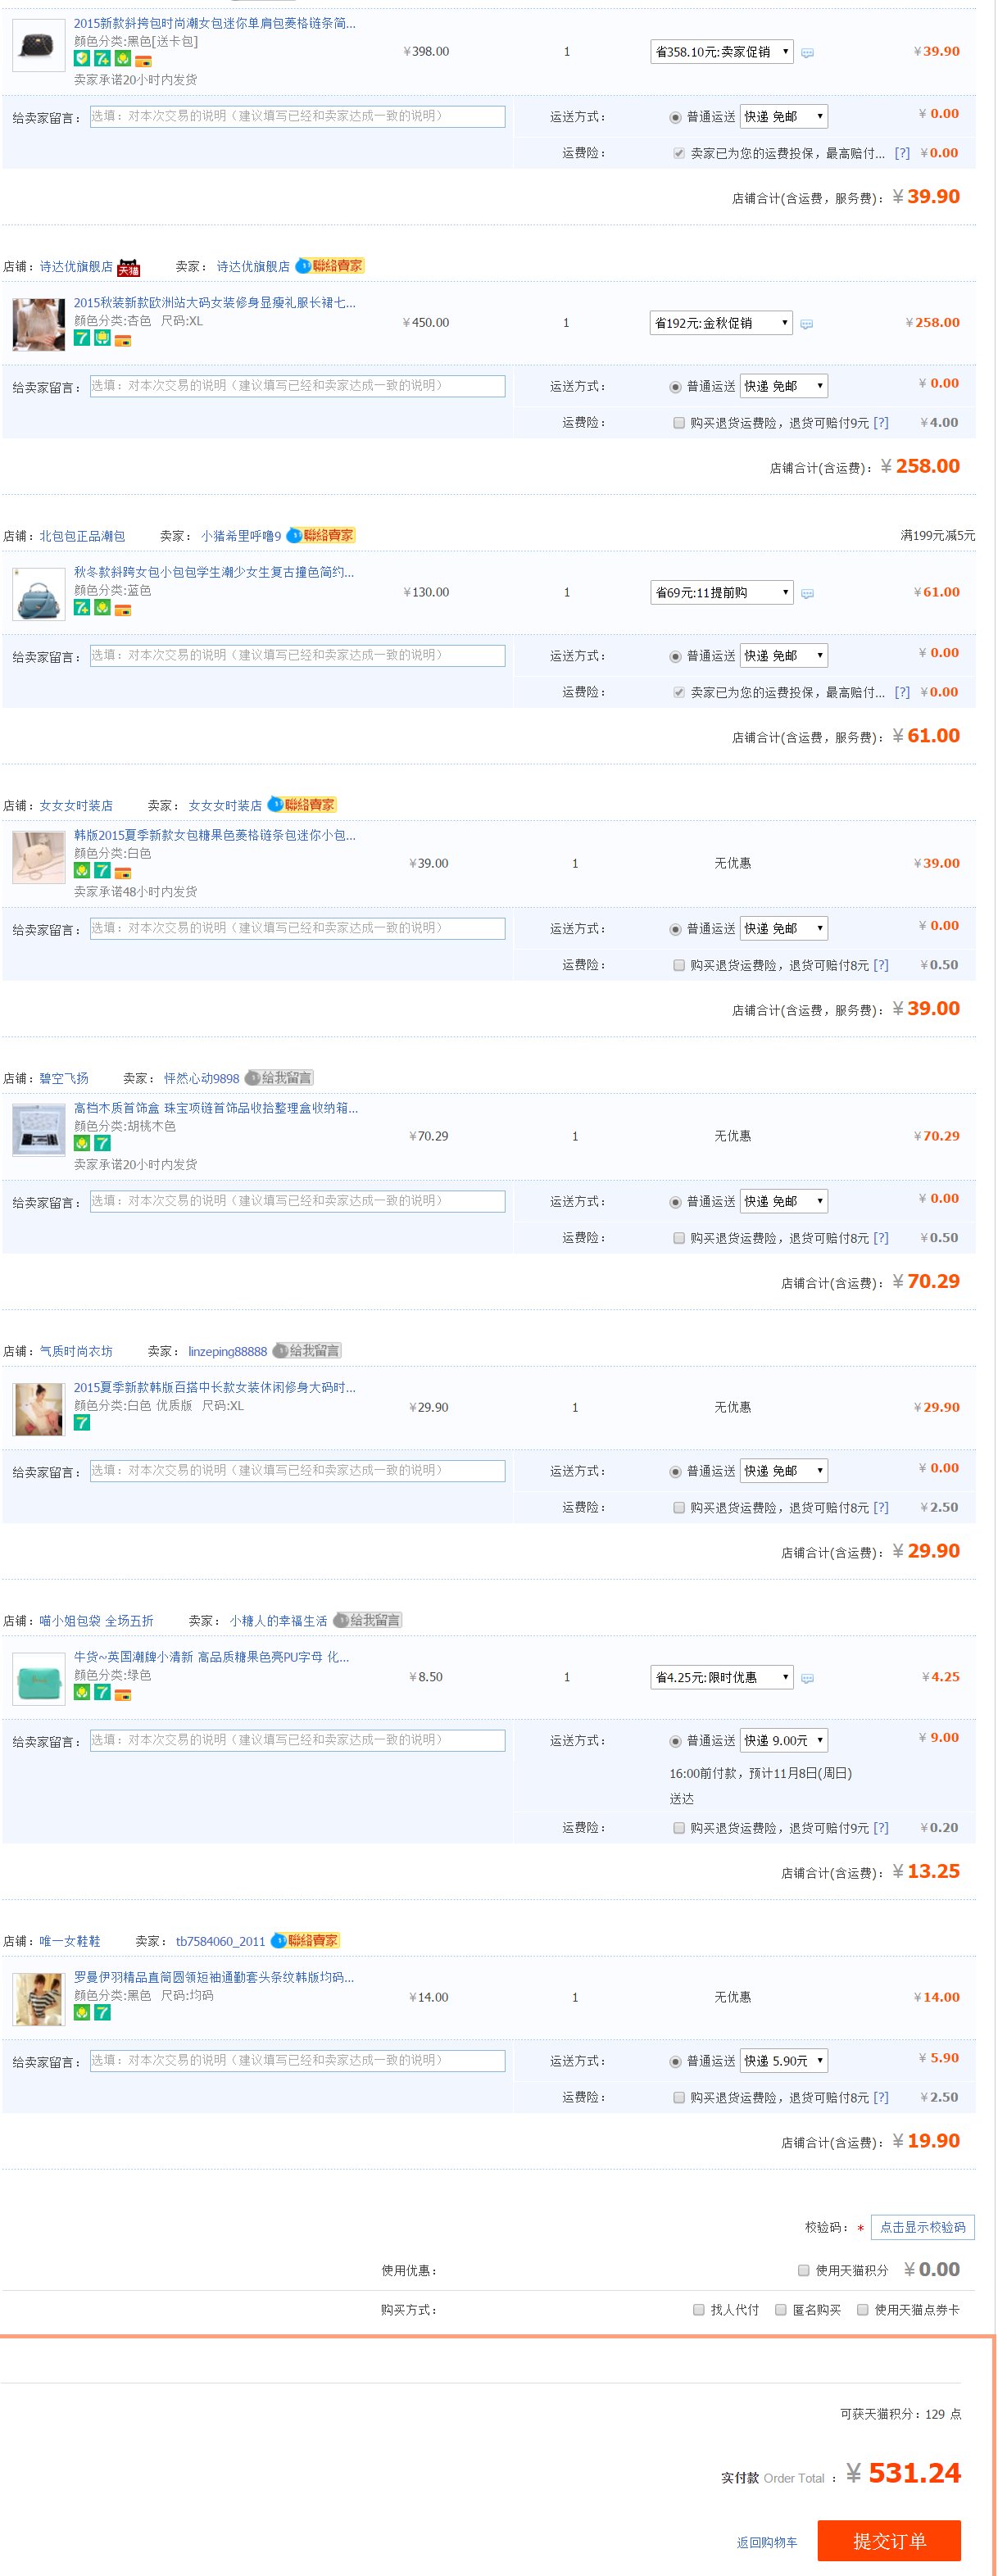Check the 使用天猫积分 checkbox
The width and height of the screenshot is (1007, 2576).
coord(804,2270)
